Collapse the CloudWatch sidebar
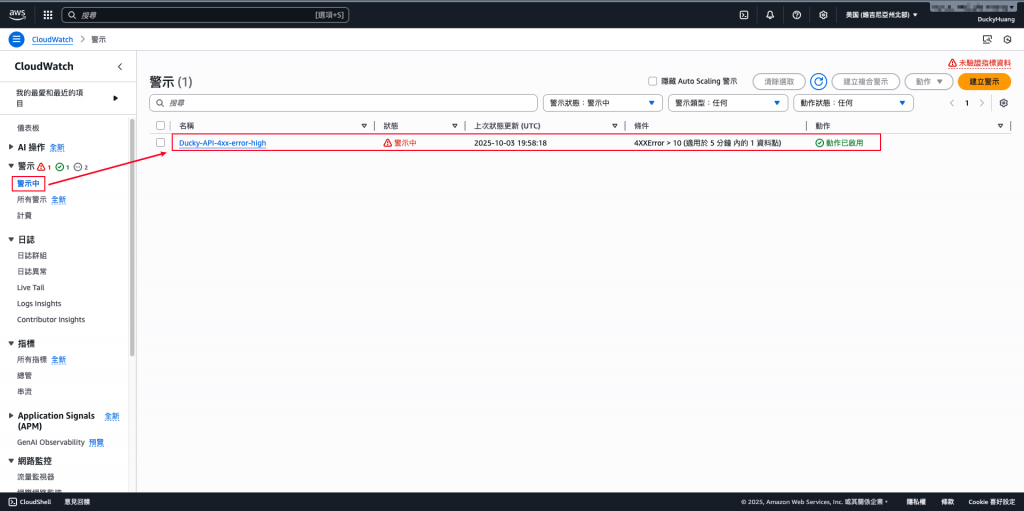The image size is (1024, 511). pyautogui.click(x=120, y=67)
